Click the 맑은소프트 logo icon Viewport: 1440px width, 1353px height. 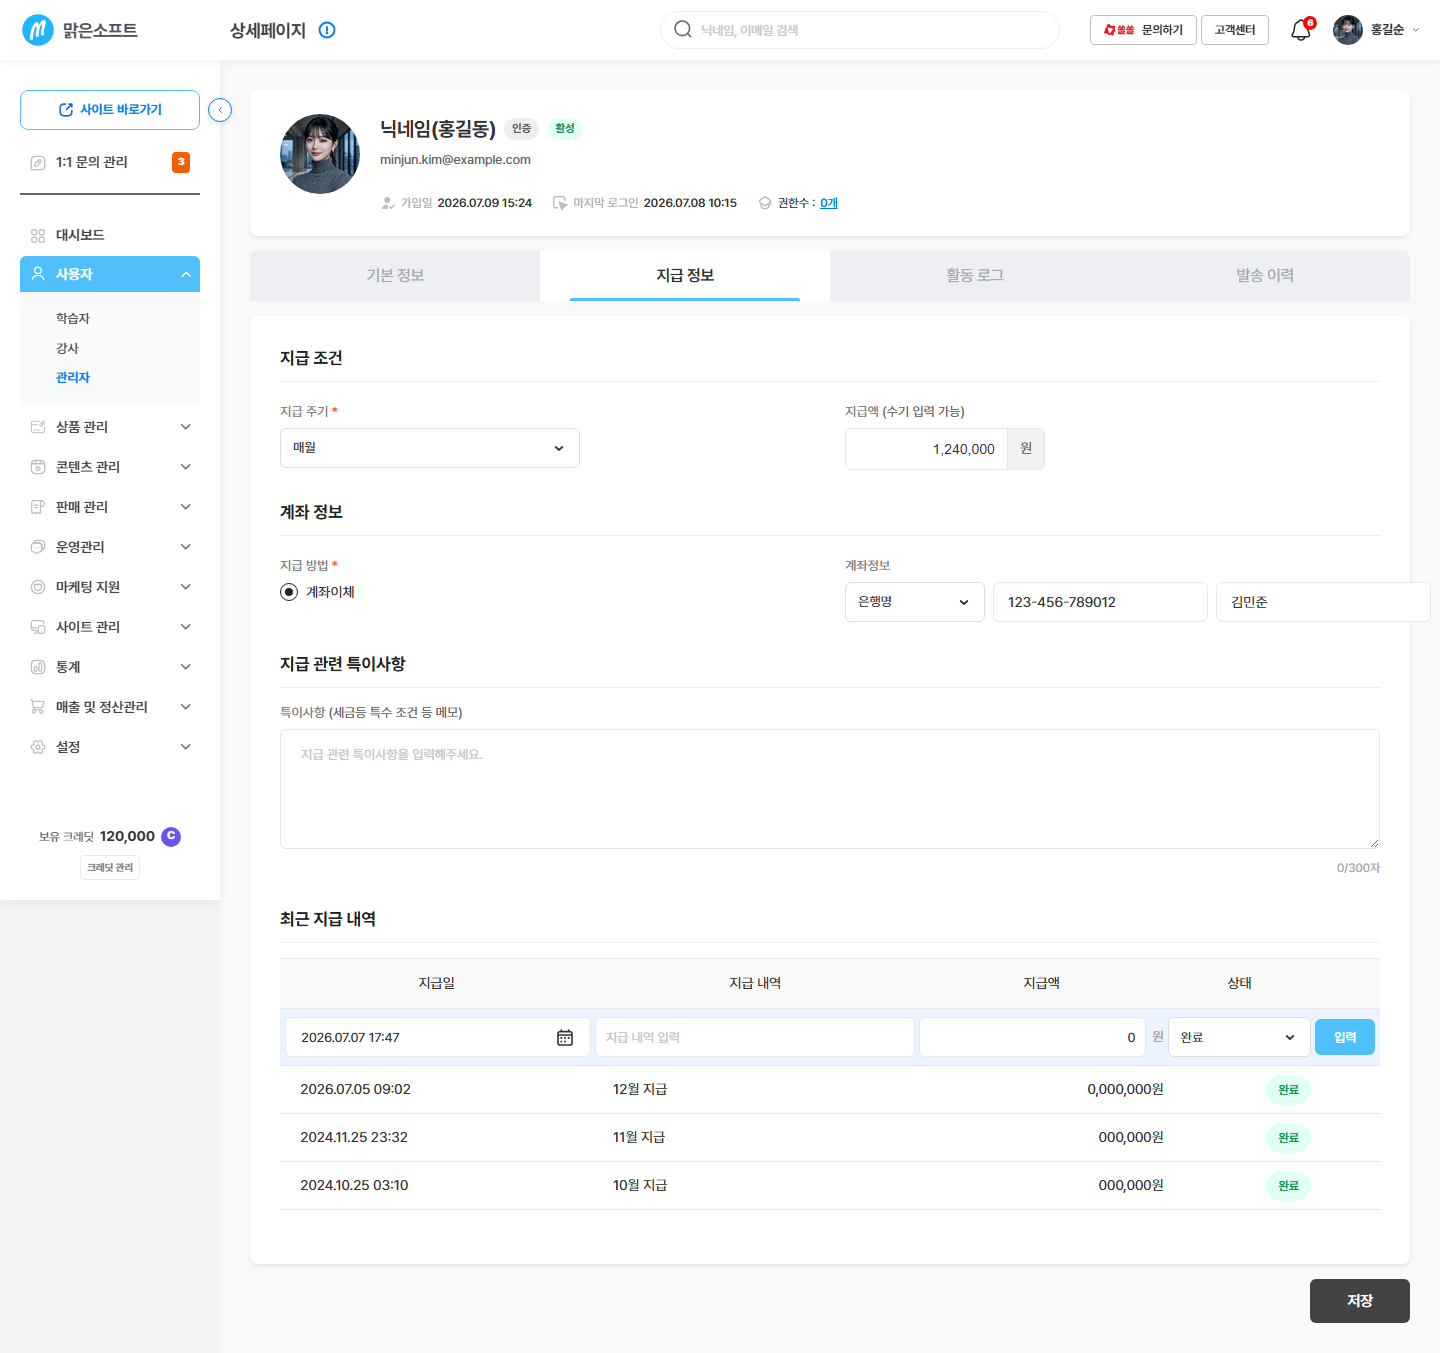point(38,30)
